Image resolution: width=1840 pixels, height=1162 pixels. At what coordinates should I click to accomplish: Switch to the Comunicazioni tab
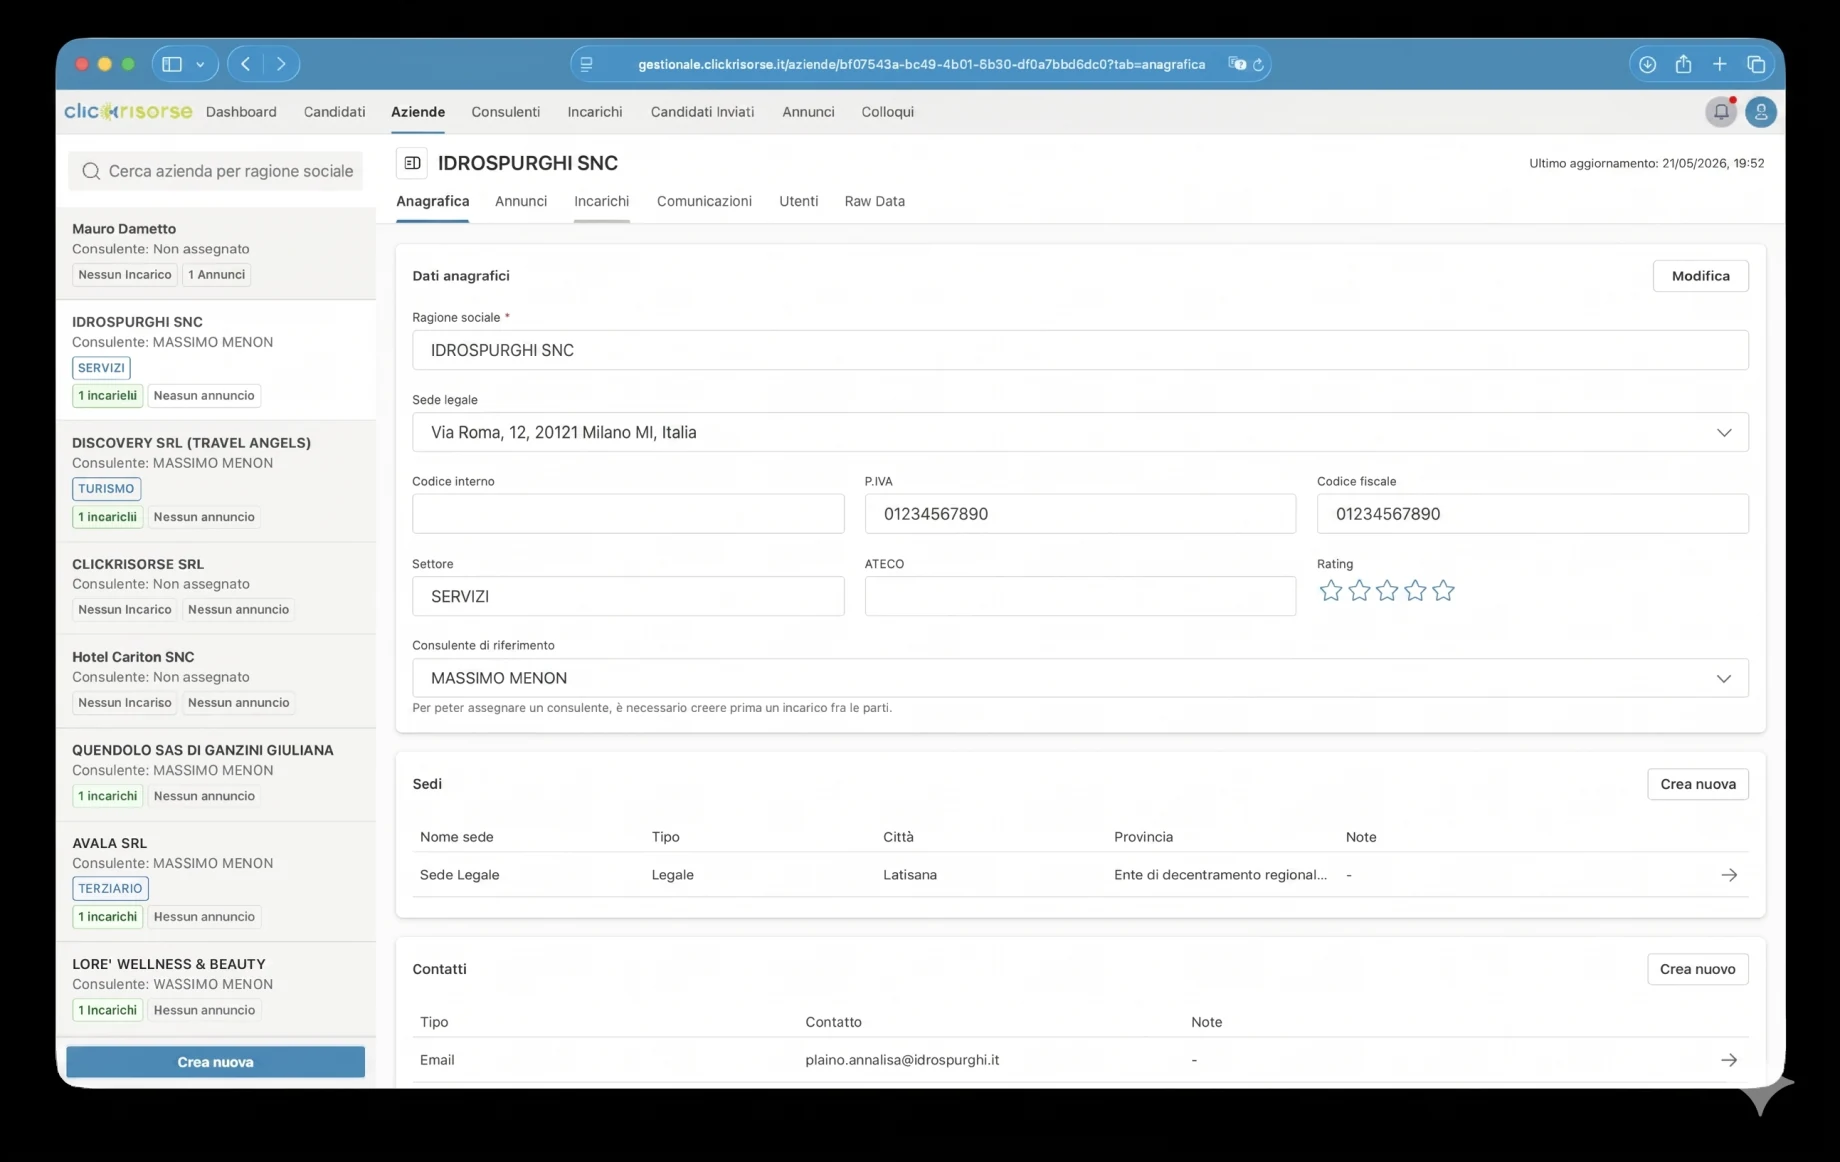(x=704, y=201)
